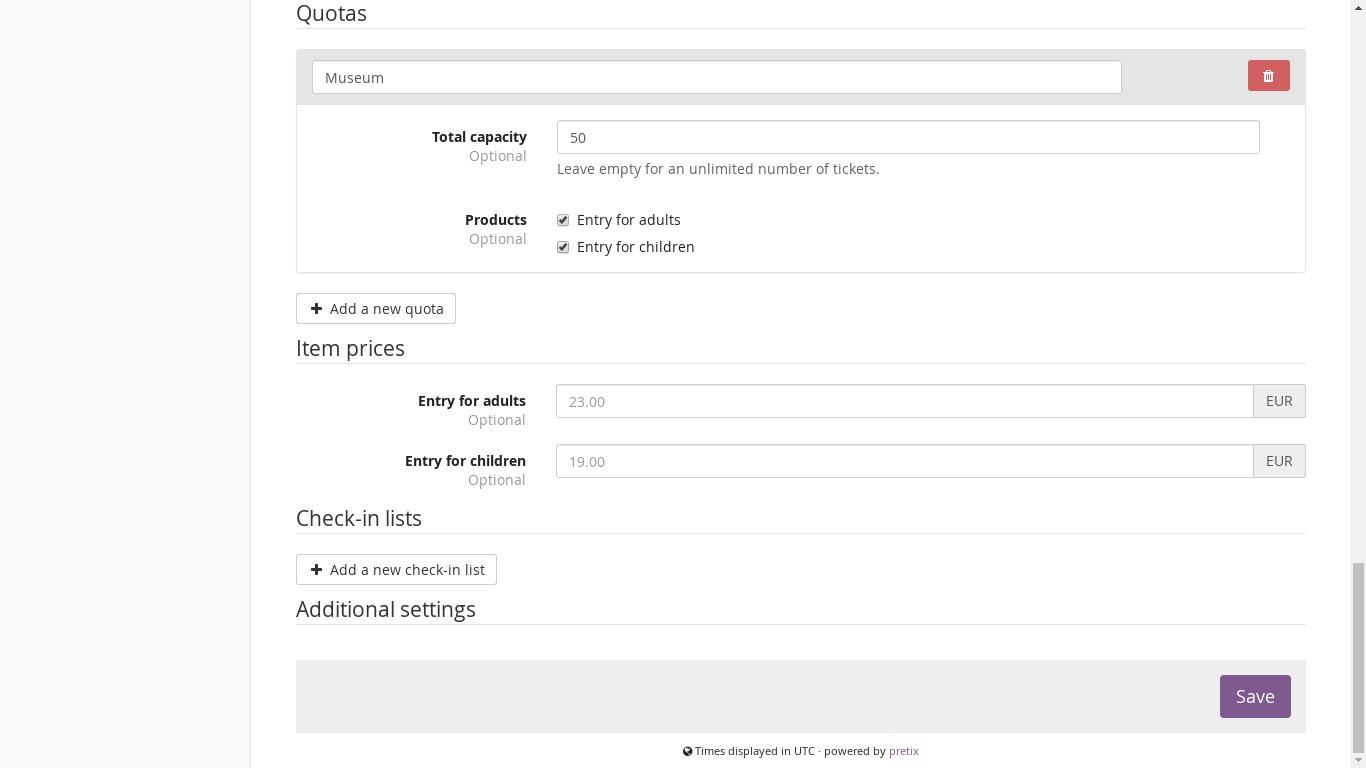
Task: Add a new check-in list
Action: [396, 570]
